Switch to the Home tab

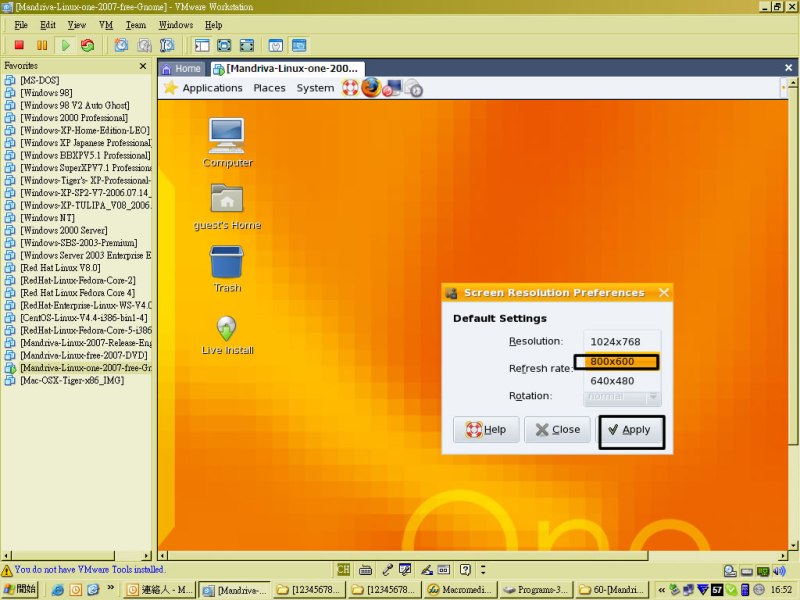(182, 68)
